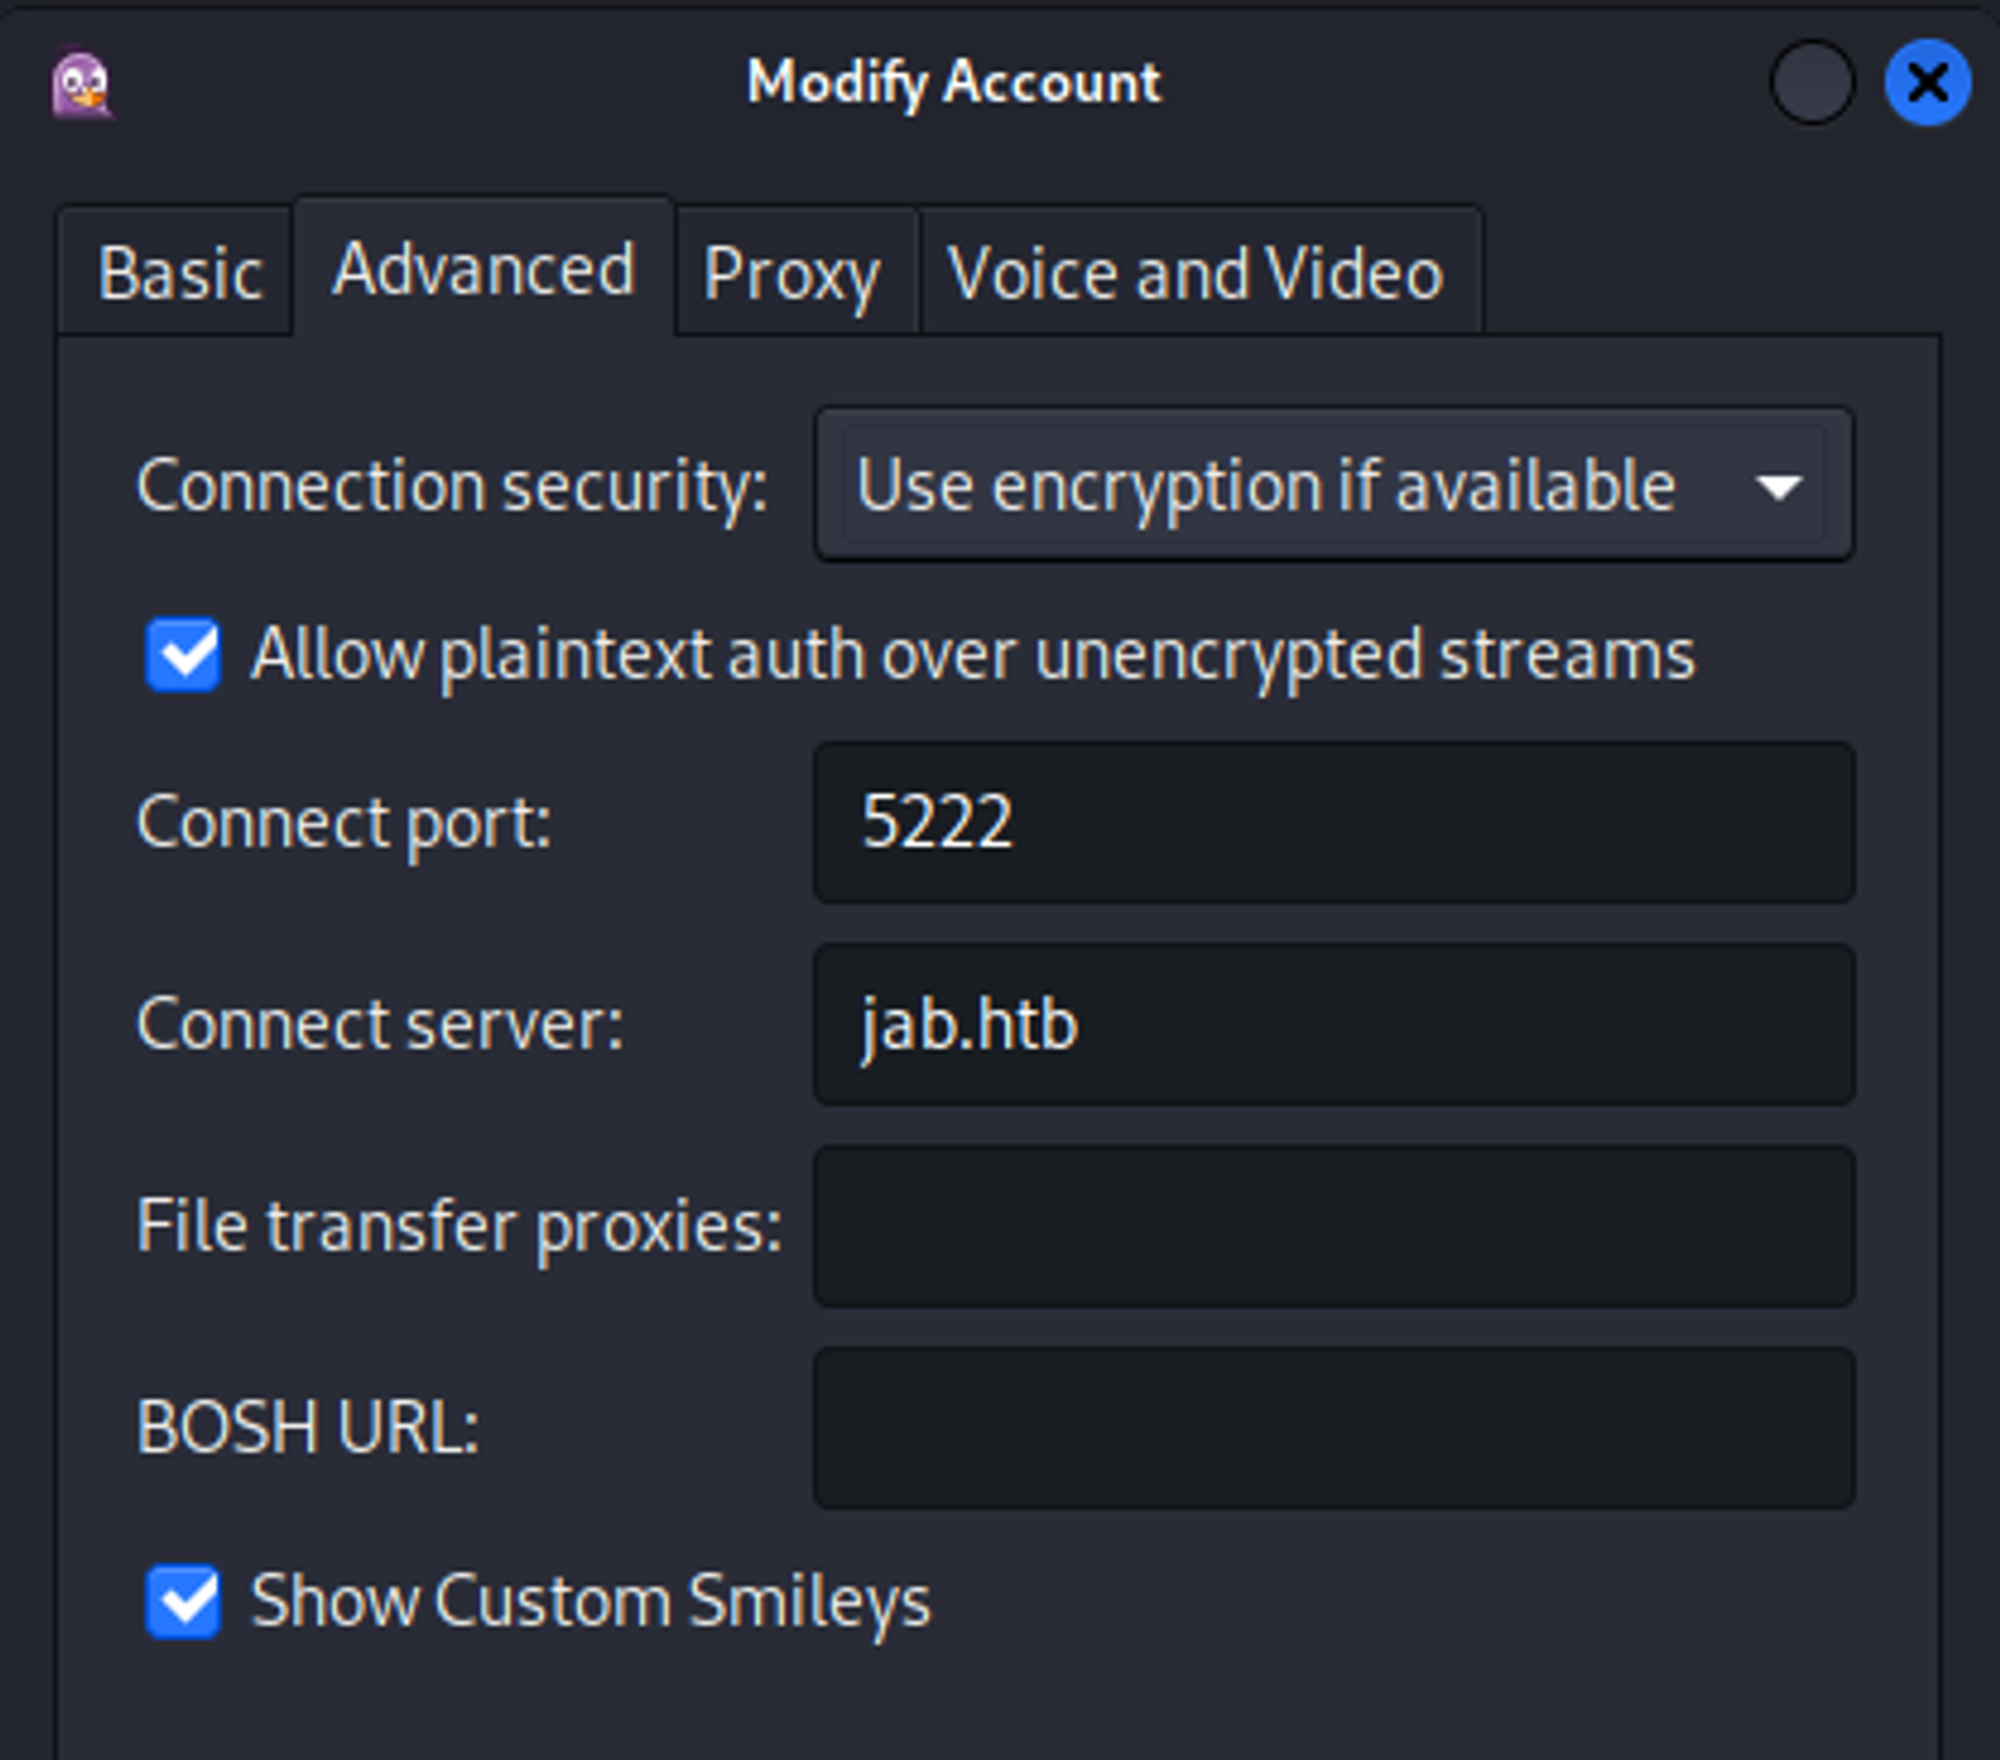Click the Pidgin icon in the title bar

pos(82,85)
